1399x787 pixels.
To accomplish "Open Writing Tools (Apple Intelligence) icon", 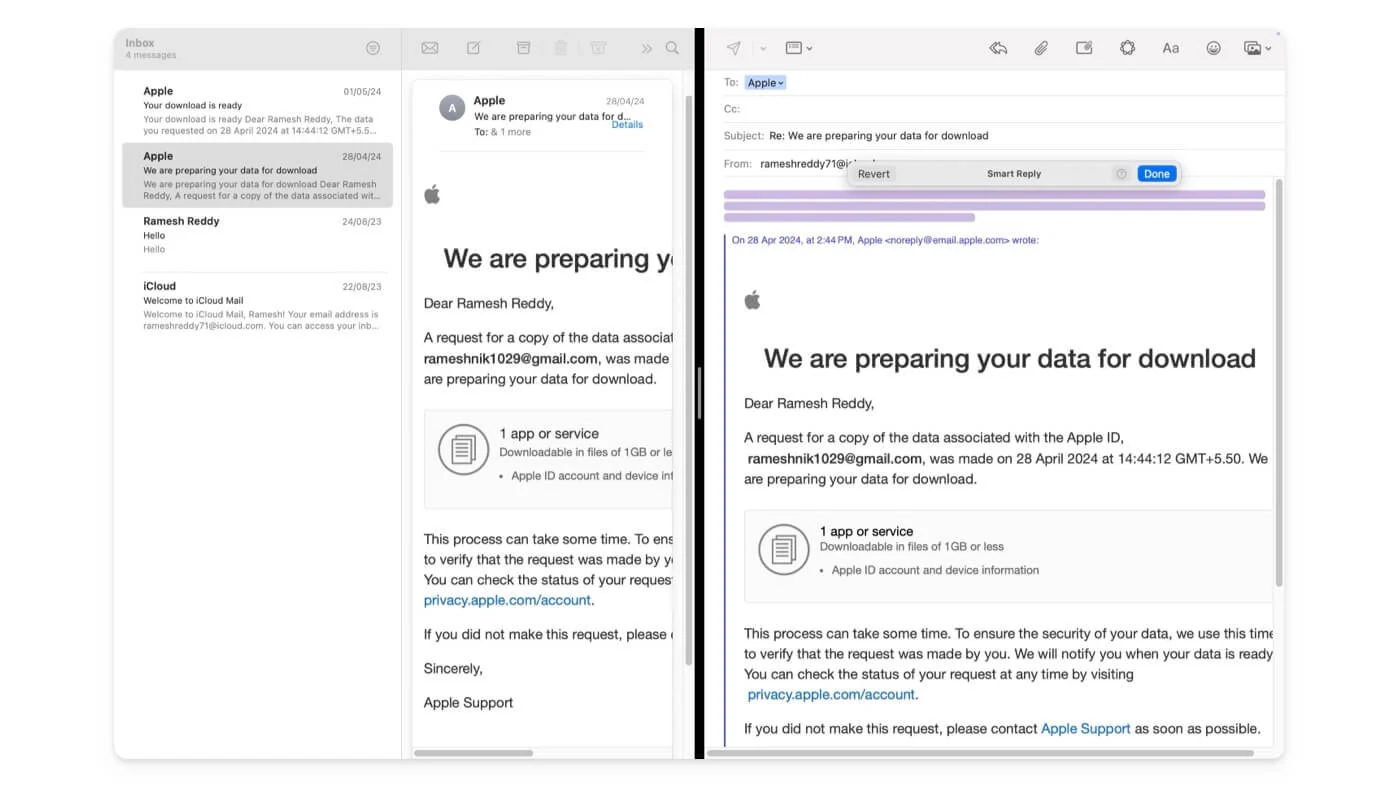I will point(1128,48).
